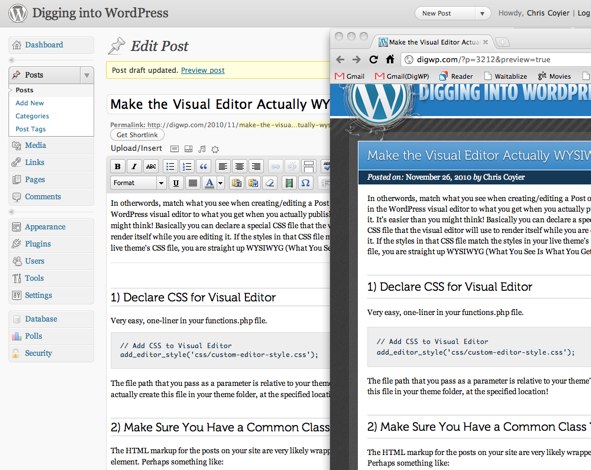Add audio via Upload/Insert
The width and height of the screenshot is (591, 470).
tap(202, 149)
